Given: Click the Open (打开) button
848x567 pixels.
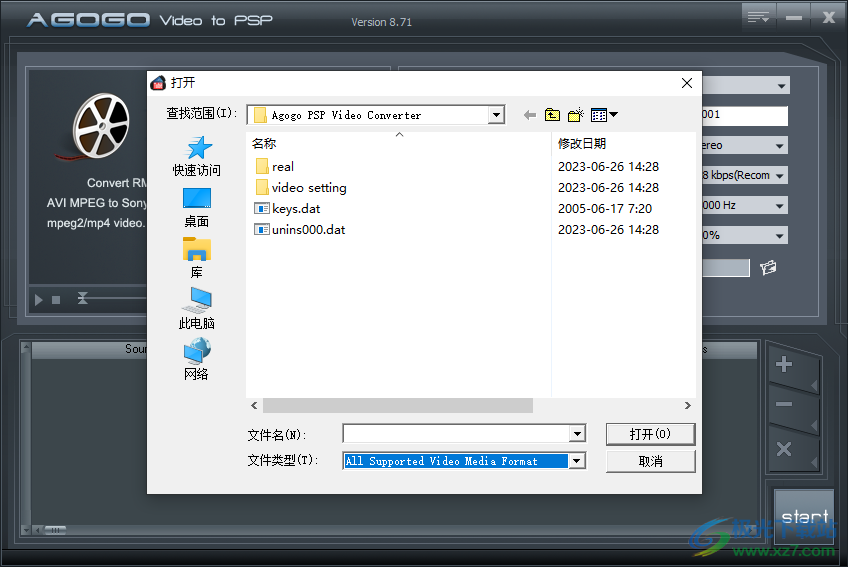Looking at the screenshot, I should (651, 434).
